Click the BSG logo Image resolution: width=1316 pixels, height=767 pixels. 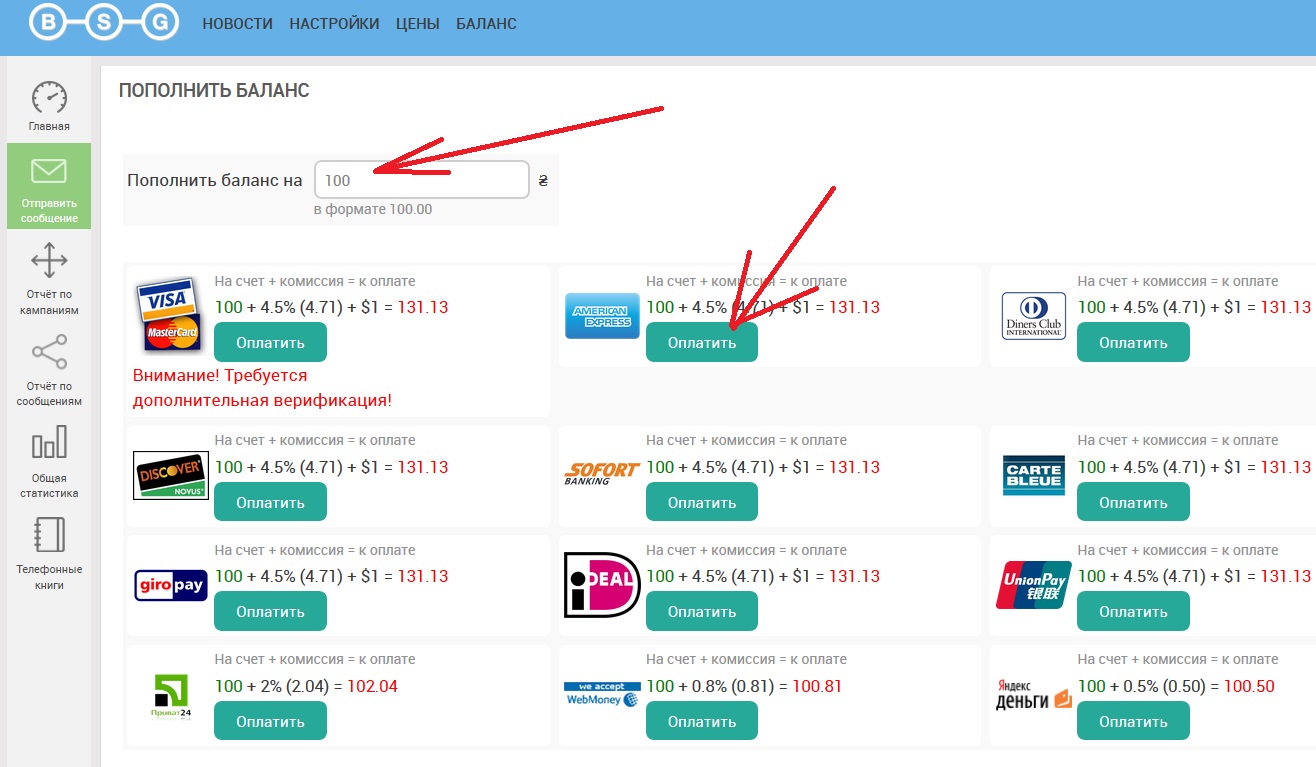click(105, 23)
